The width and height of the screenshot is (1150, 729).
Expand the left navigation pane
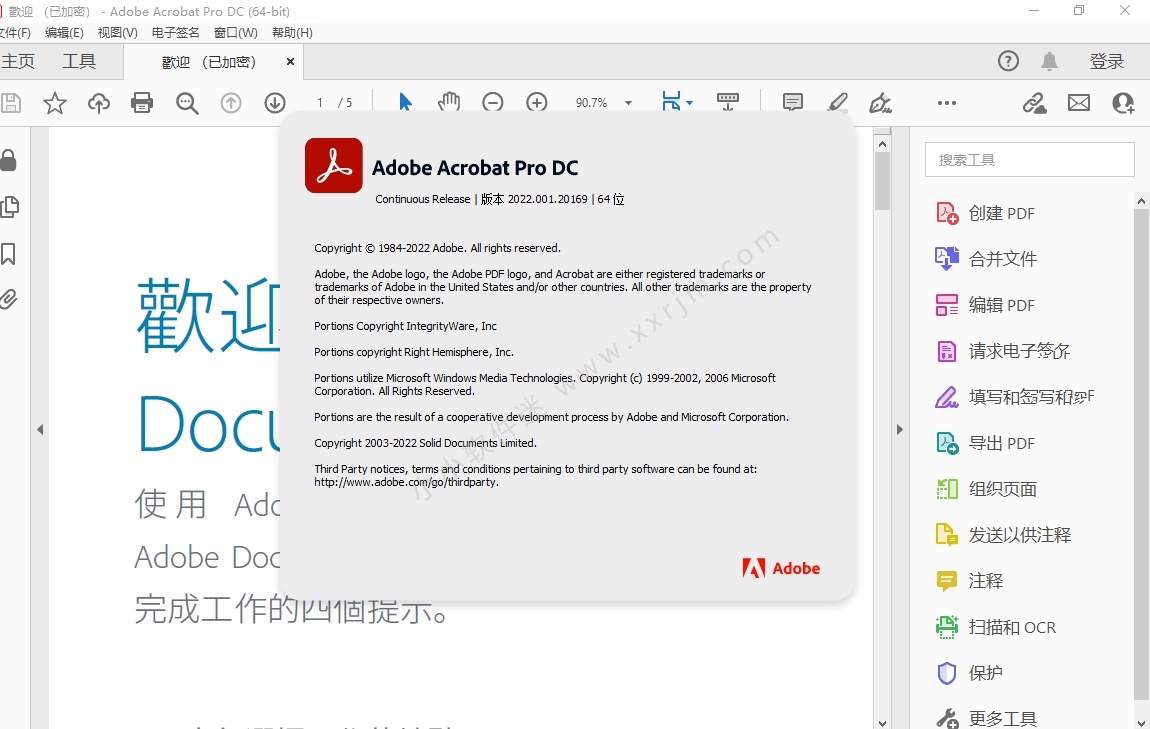[40, 429]
